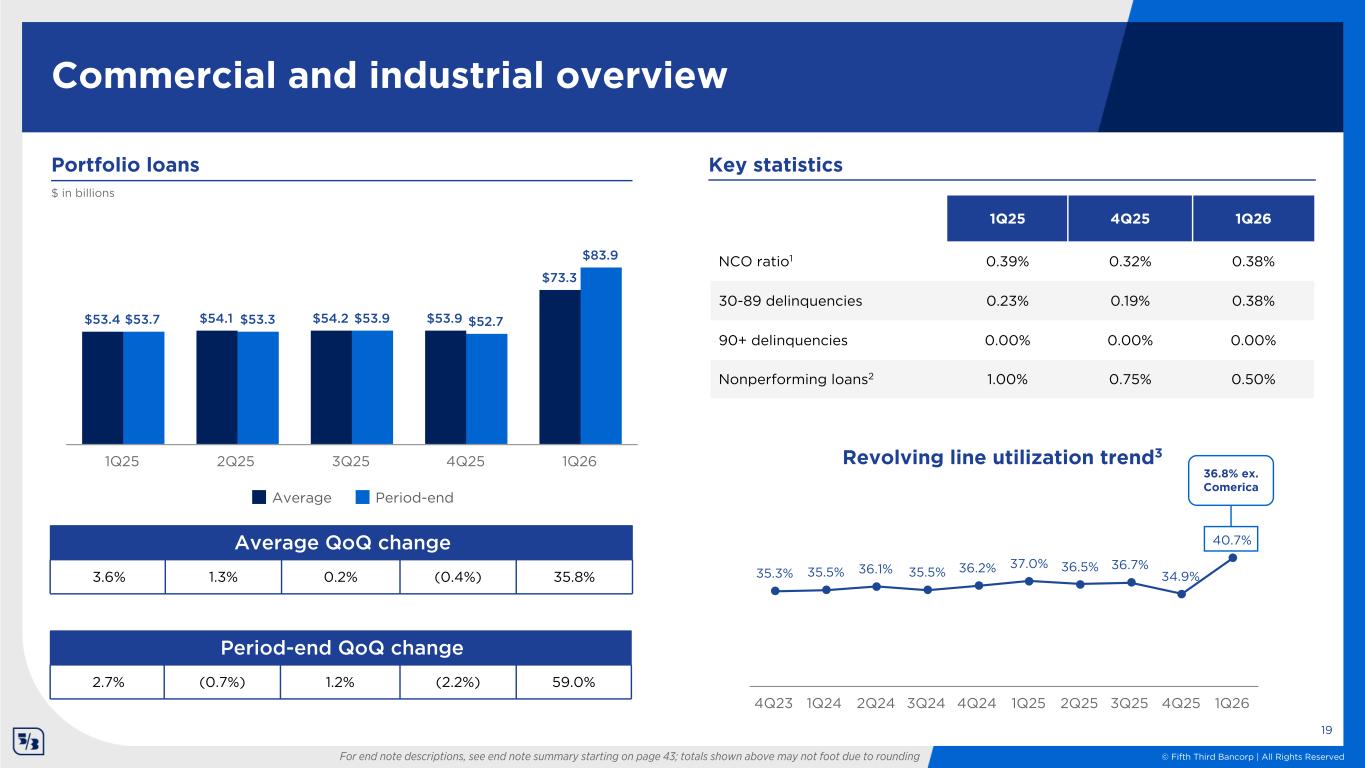Select the 1Q26 average bar labeled $73.3
Image resolution: width=1365 pixels, height=768 pixels.
click(559, 366)
